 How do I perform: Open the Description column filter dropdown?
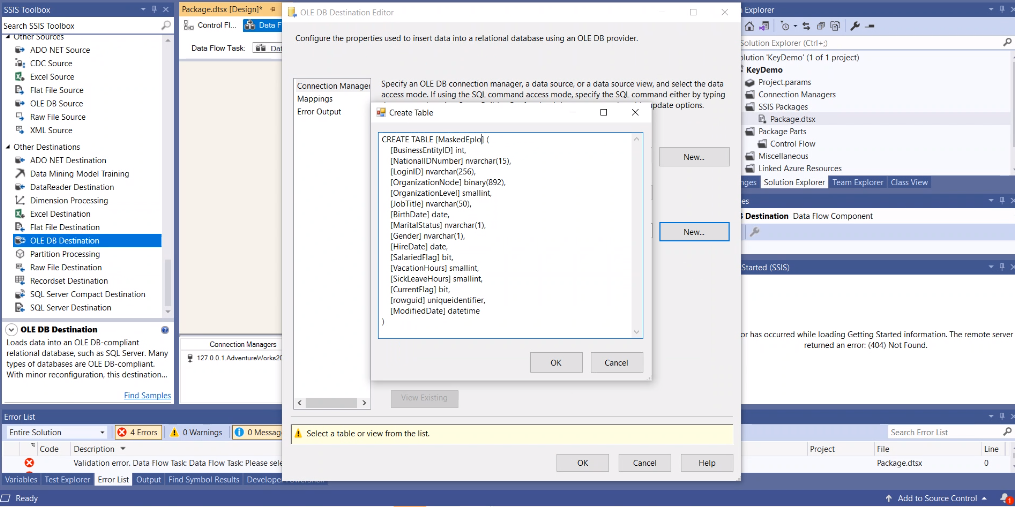[x=123, y=449]
